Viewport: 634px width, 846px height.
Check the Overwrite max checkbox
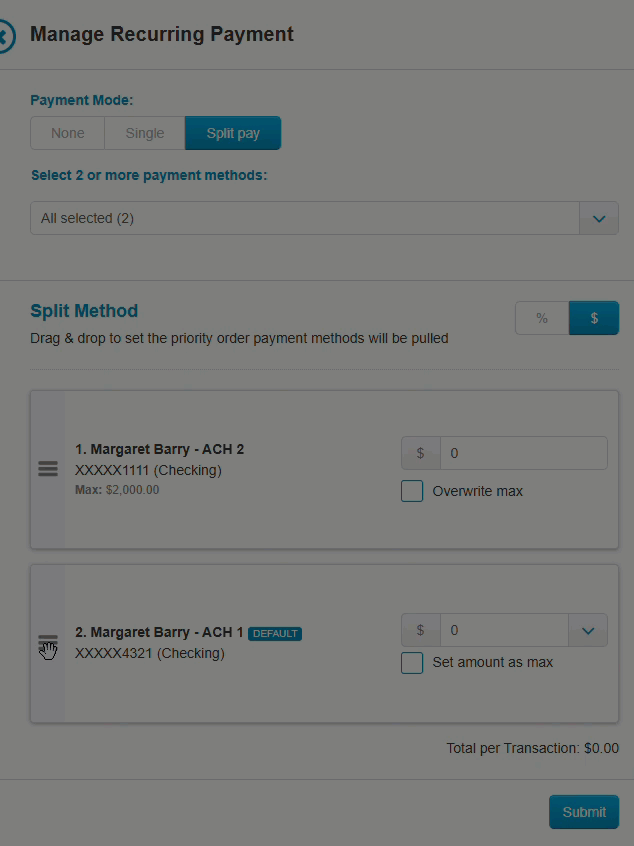click(x=412, y=491)
